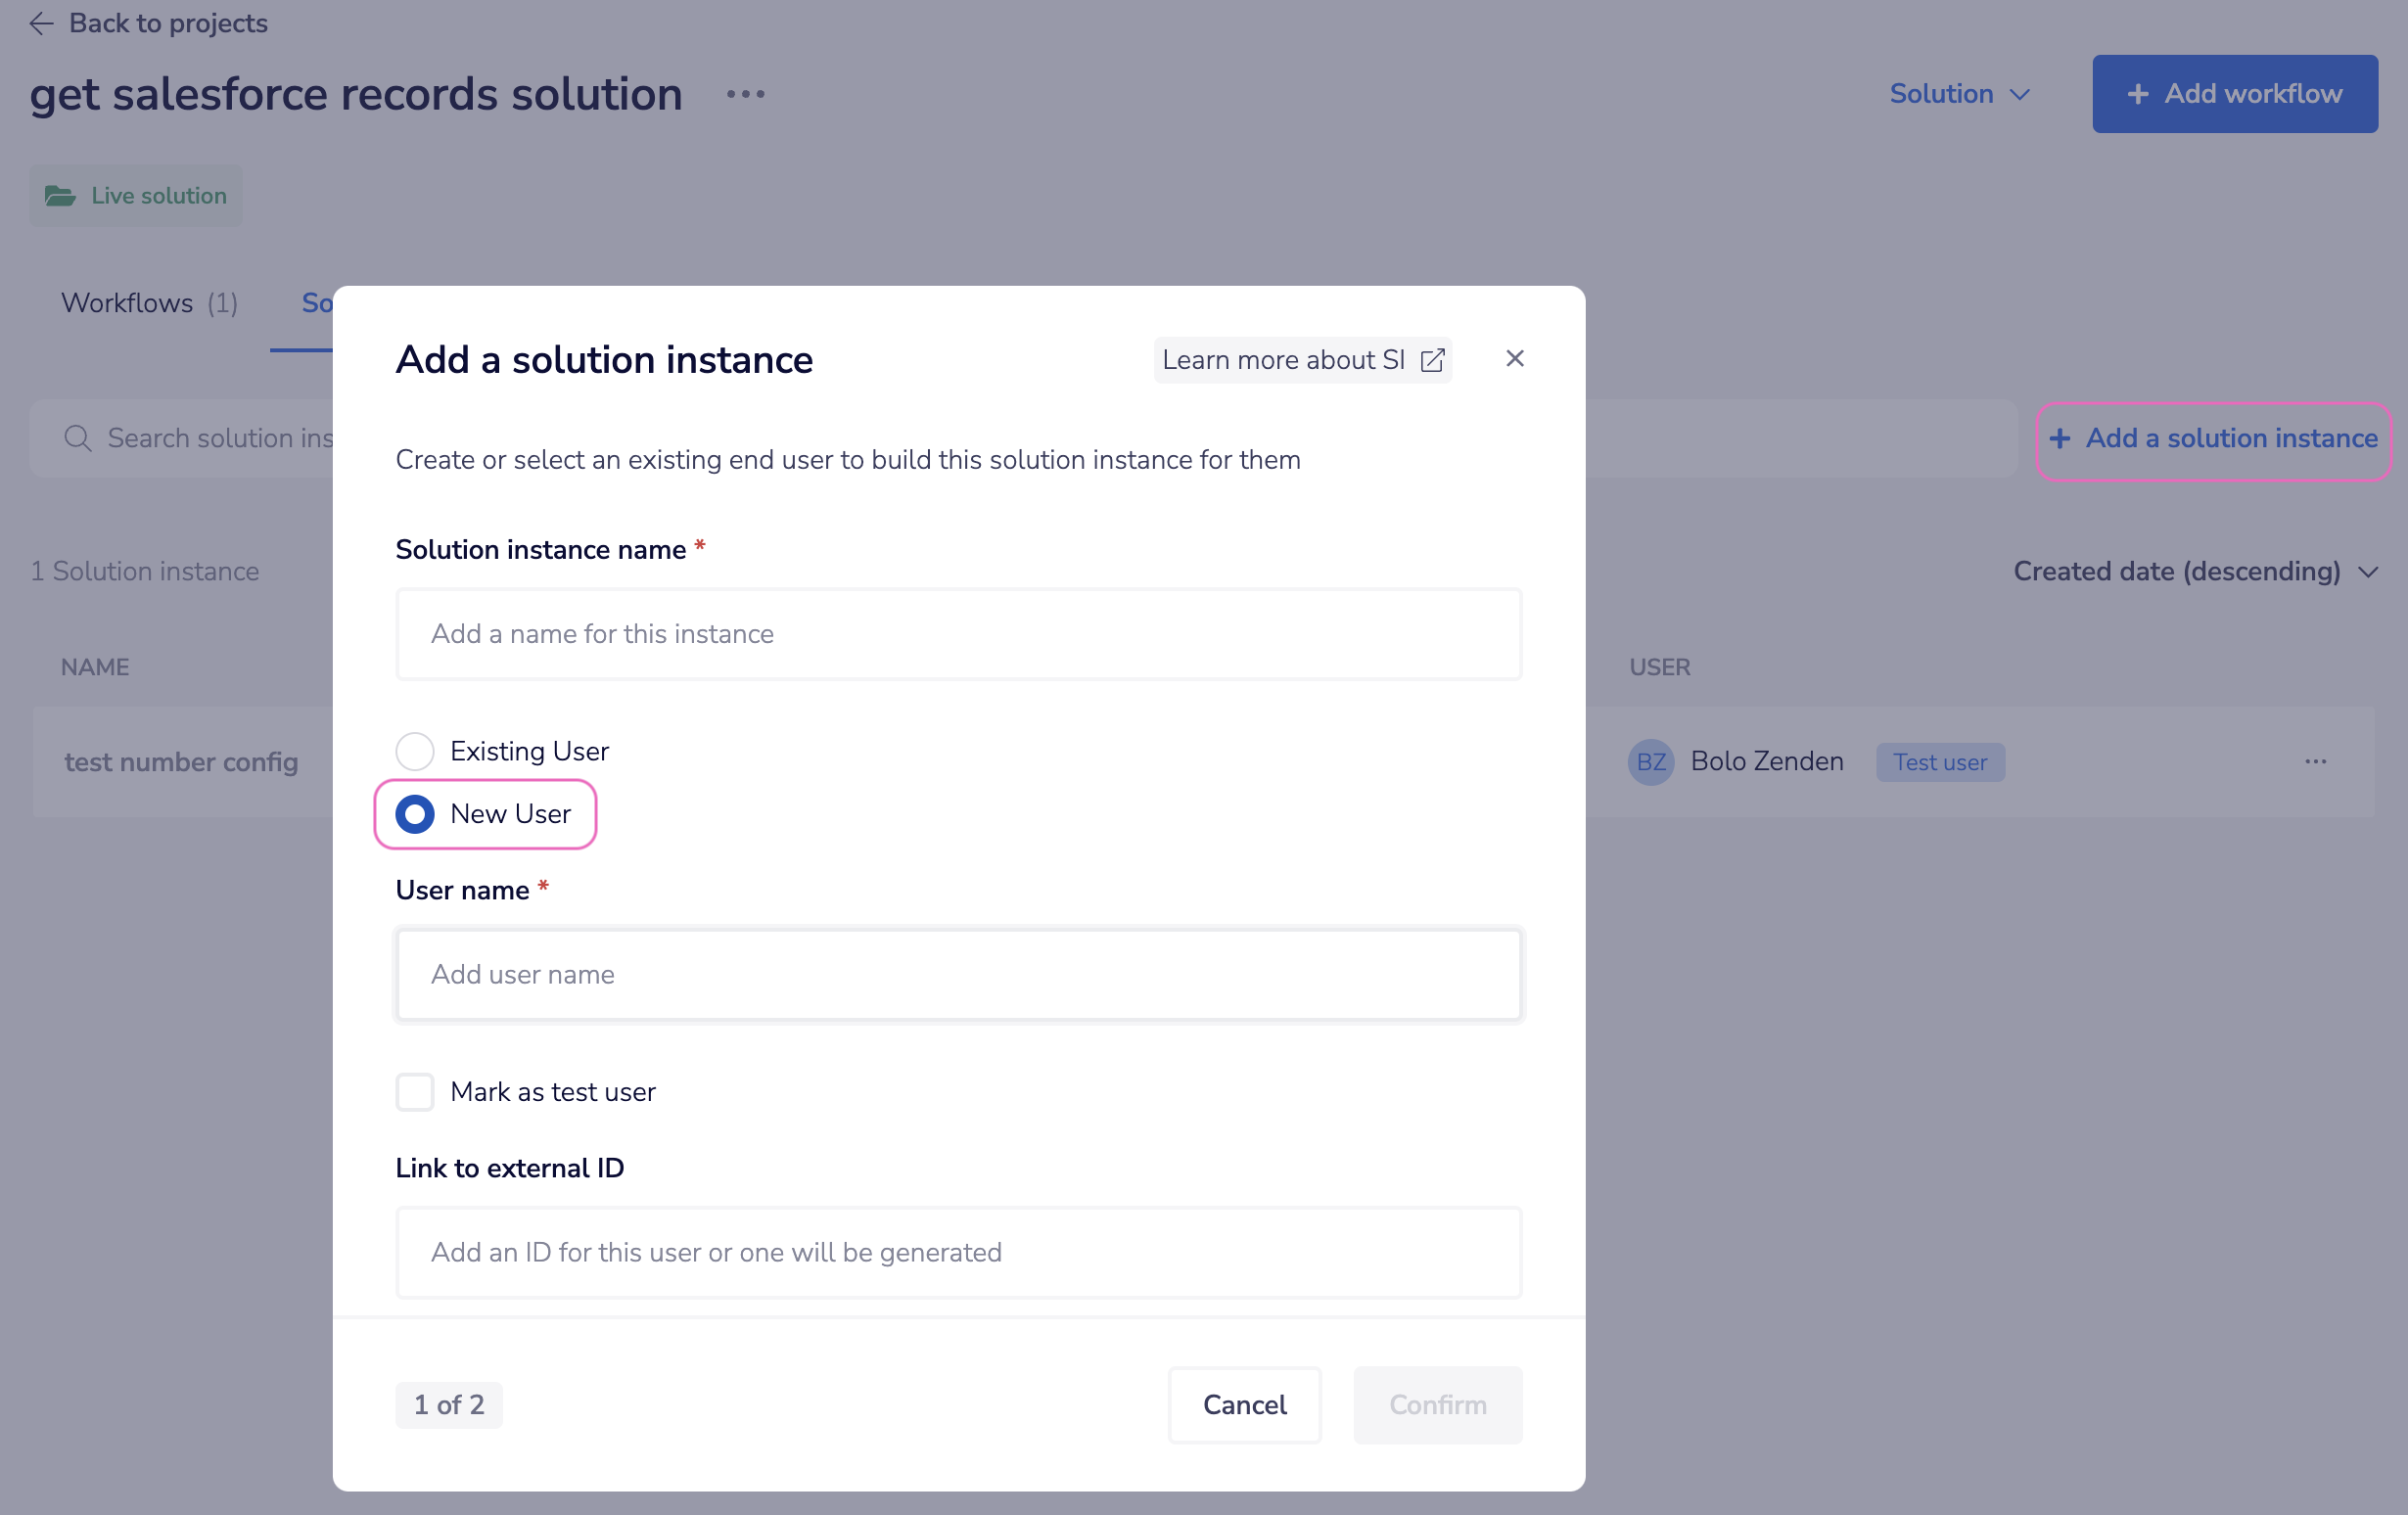Click the Cancel button on the modal
Screen dimensions: 2408x1515
coord(1244,1405)
